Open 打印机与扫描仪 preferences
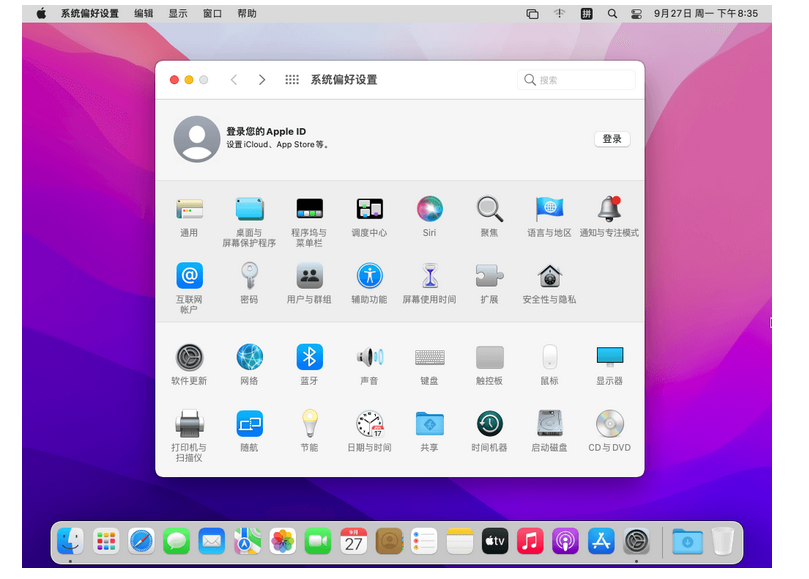809x579 pixels. click(189, 424)
